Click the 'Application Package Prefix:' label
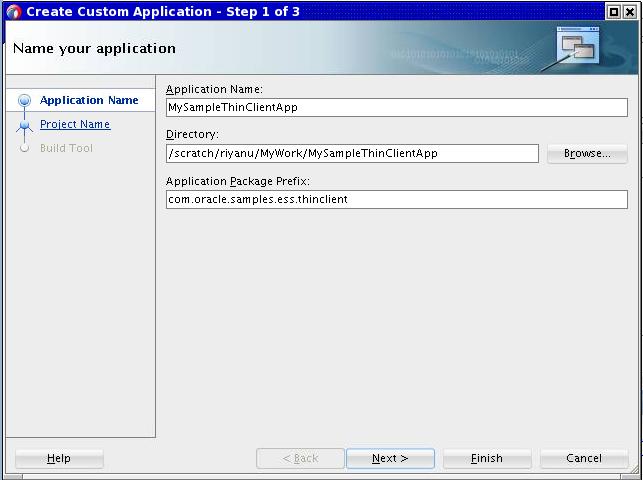Viewport: 643px width, 480px height. [238, 181]
